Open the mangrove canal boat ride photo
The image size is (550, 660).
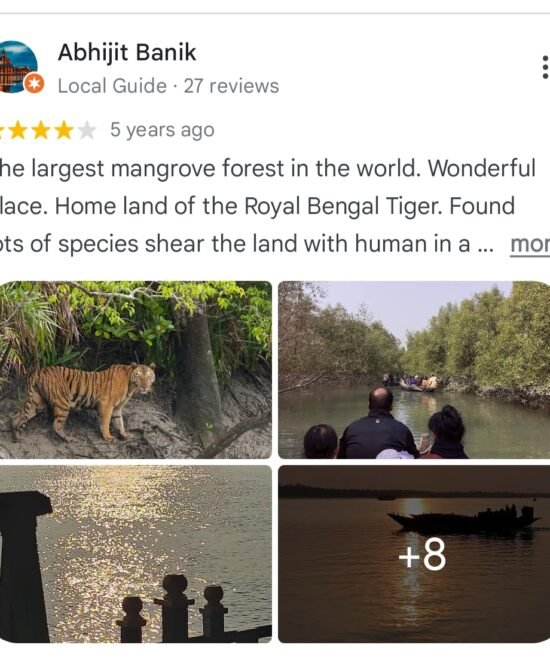[414, 370]
